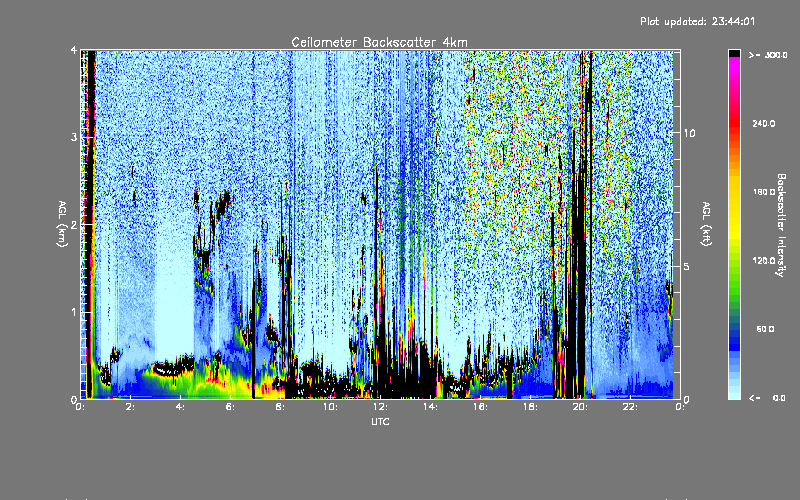Click the "1" km tick on left axis
The image size is (800, 500).
(74, 312)
